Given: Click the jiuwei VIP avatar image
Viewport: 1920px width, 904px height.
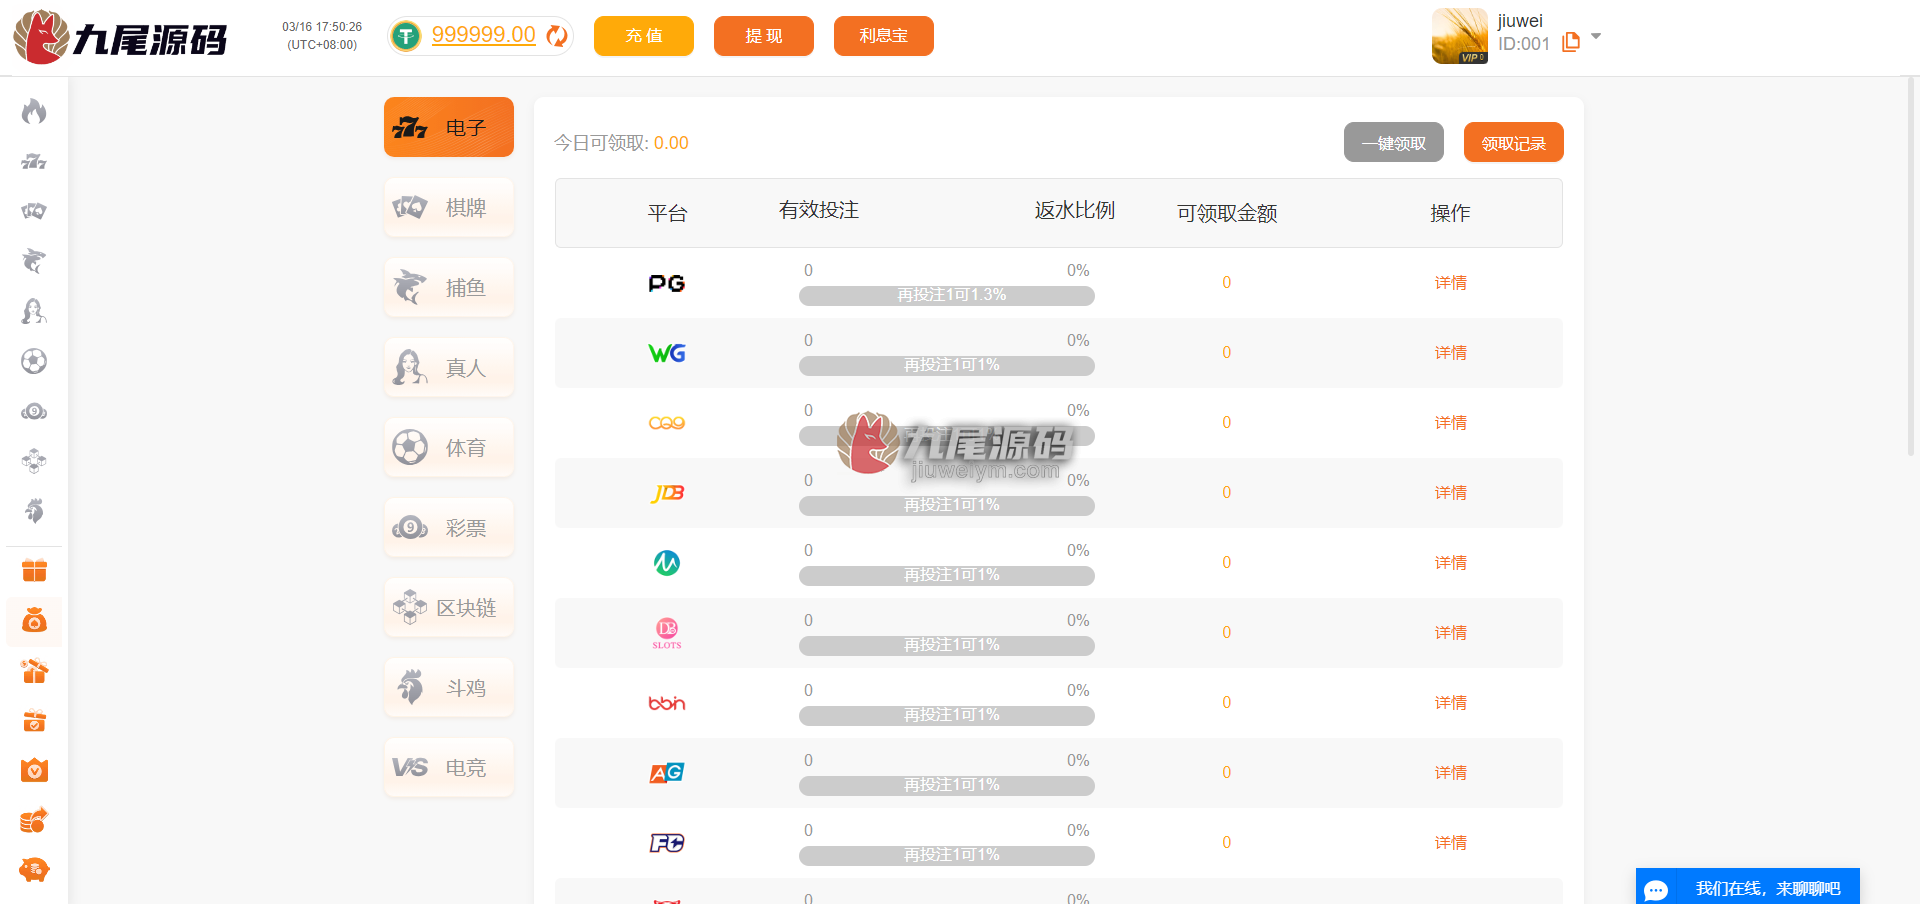Looking at the screenshot, I should (1460, 36).
